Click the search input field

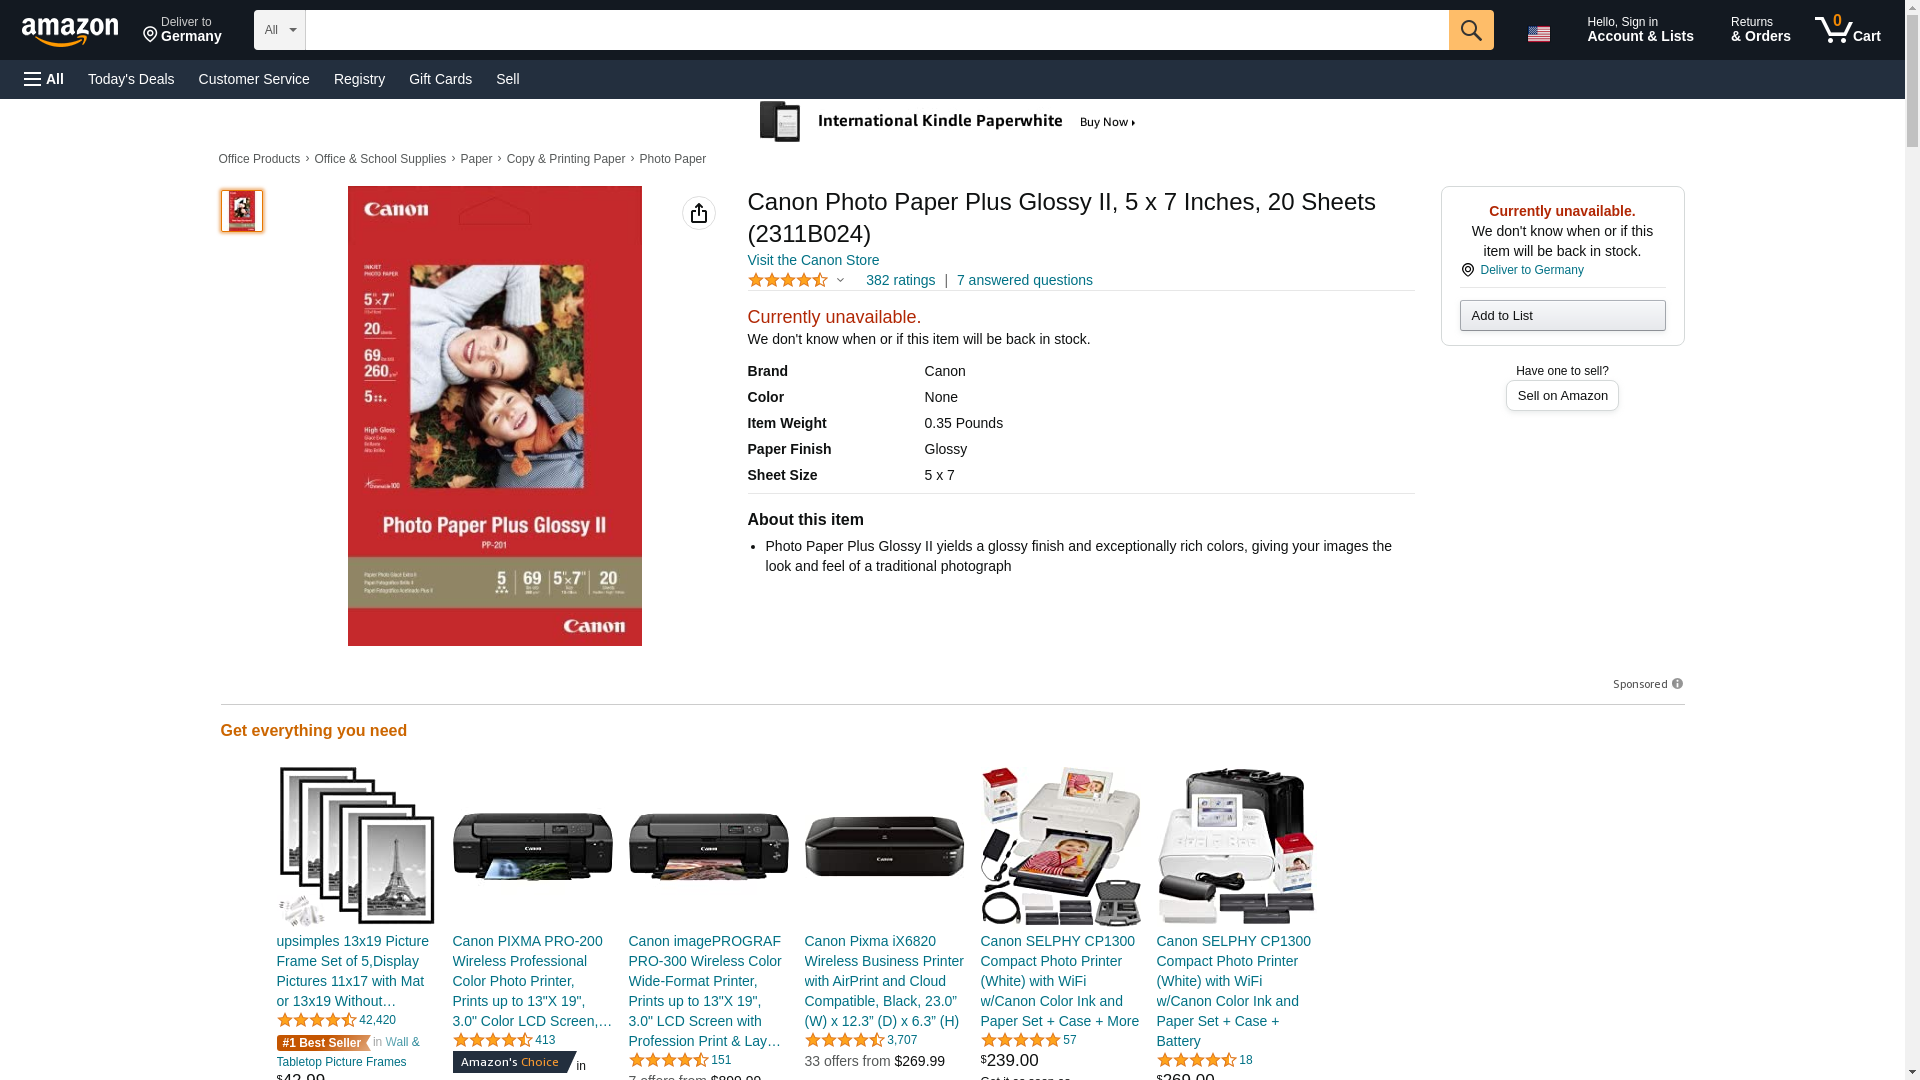877,30
